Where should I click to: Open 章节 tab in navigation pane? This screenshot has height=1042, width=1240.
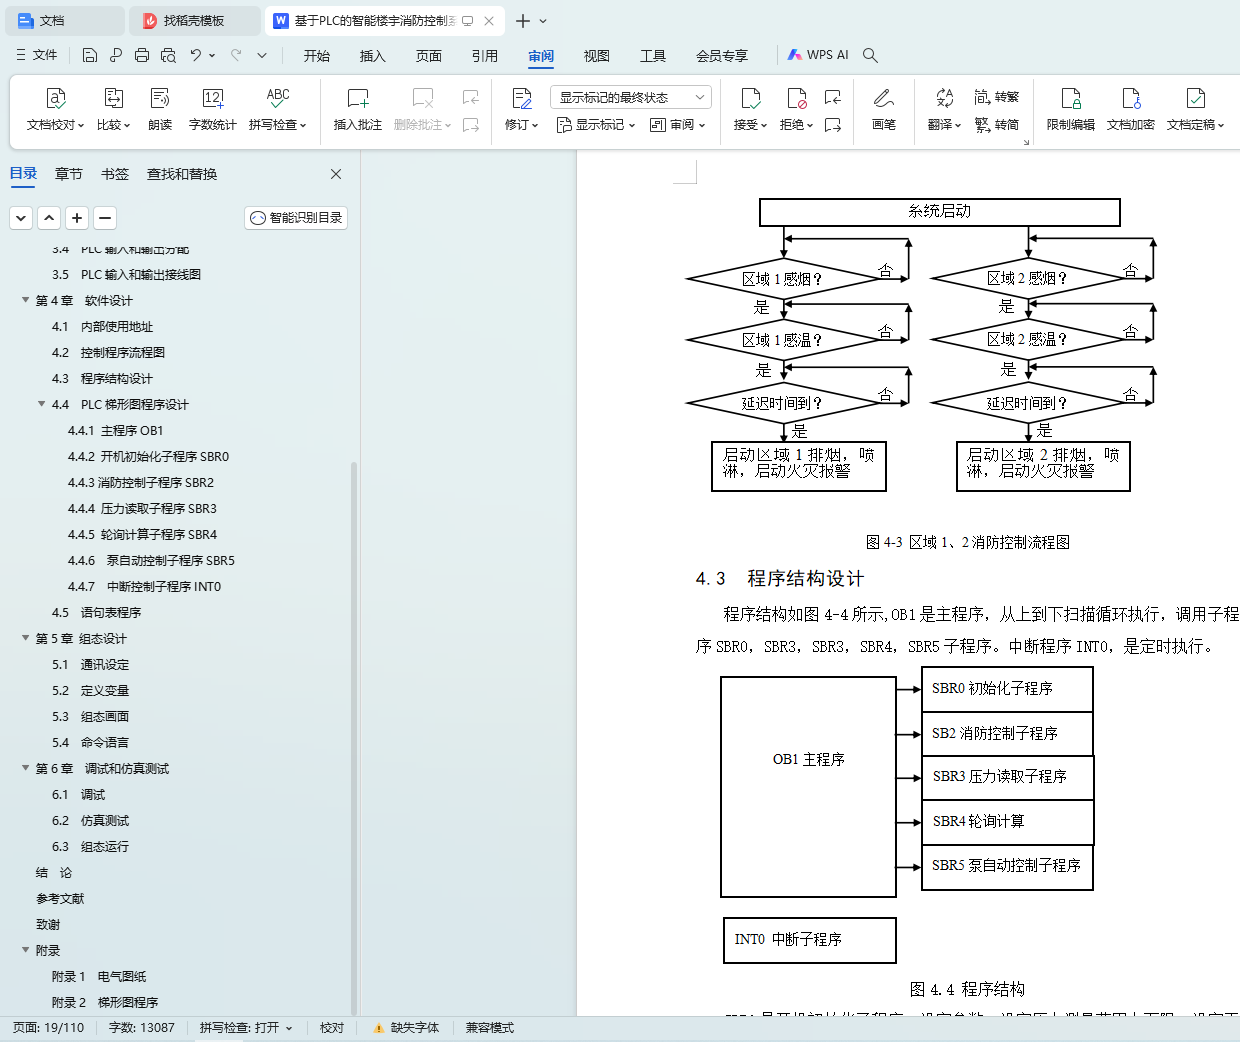coord(69,174)
